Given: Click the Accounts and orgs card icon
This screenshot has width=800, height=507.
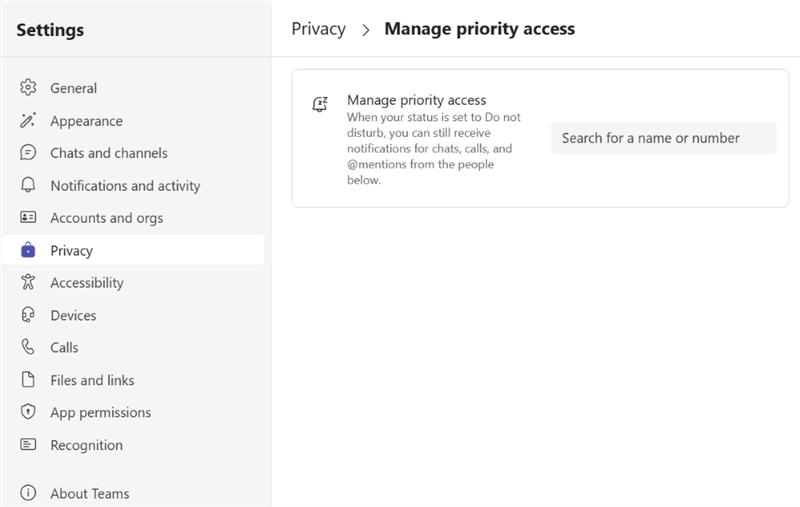Looking at the screenshot, I should (28, 218).
